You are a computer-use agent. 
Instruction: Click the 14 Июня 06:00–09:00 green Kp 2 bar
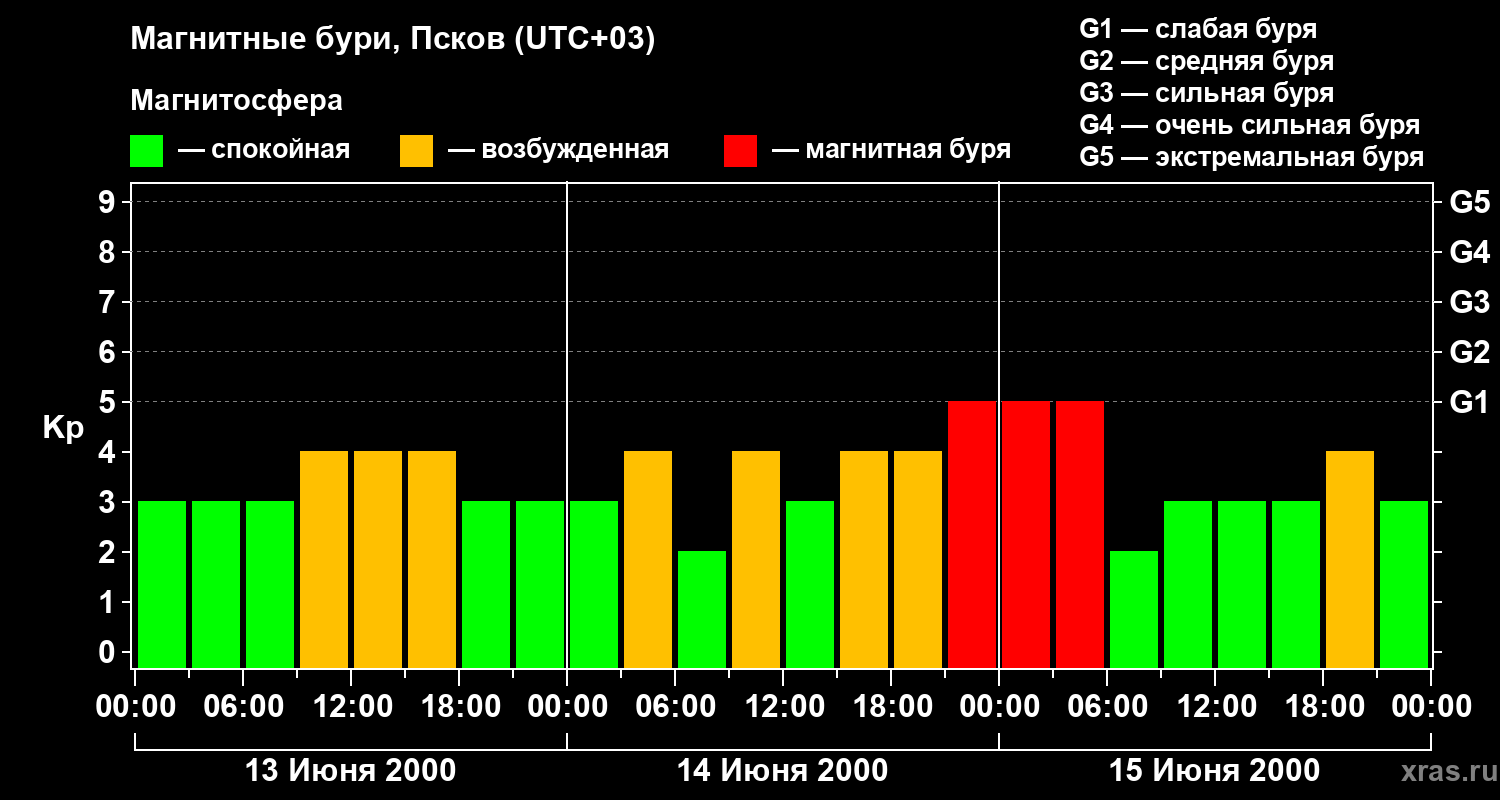coord(702,609)
